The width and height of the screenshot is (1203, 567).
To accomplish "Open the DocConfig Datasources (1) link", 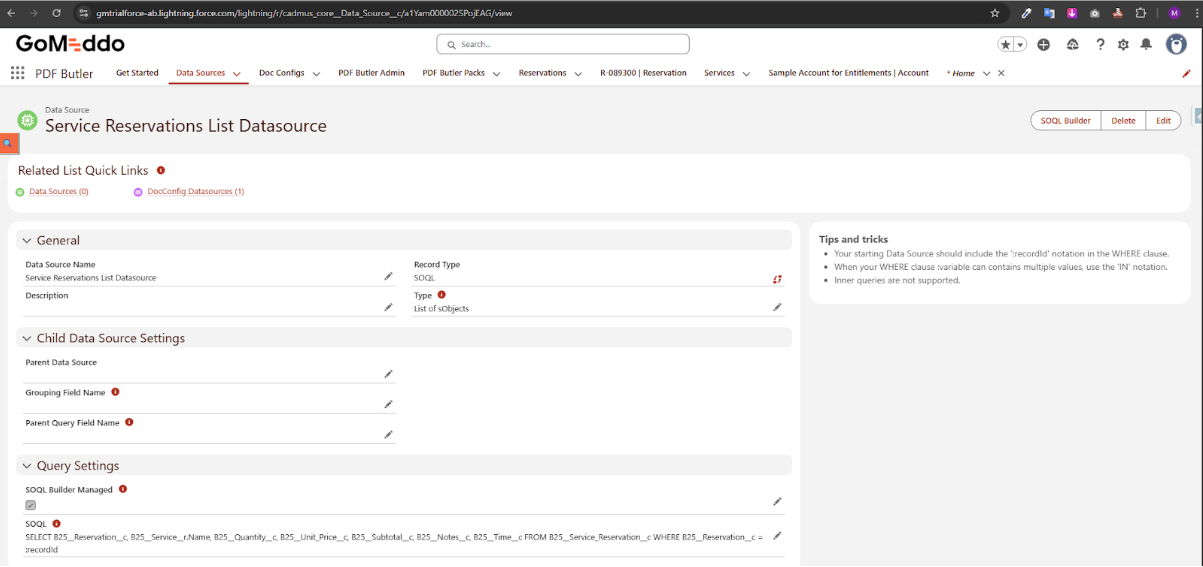I will 195,191.
